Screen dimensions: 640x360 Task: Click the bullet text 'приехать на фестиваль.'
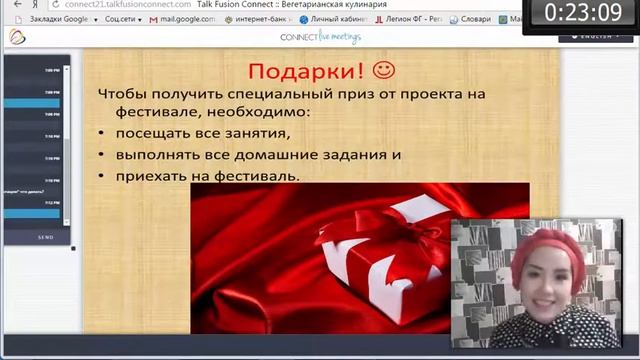[208, 176]
